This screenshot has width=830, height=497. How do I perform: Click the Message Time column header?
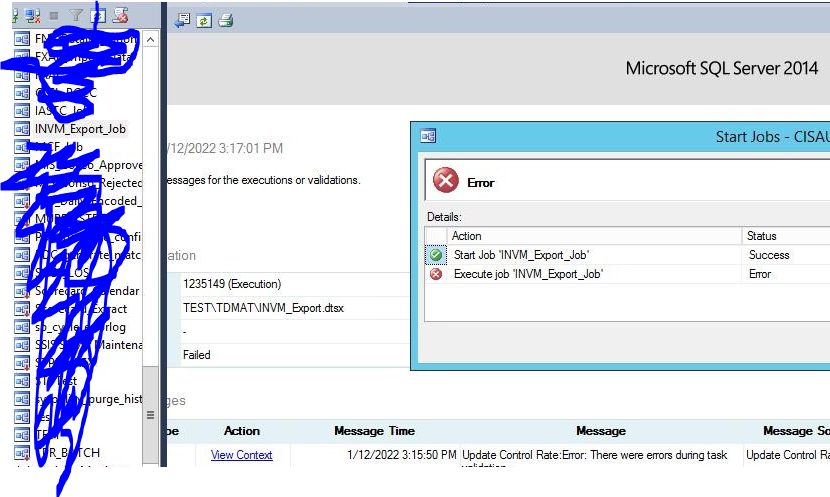pyautogui.click(x=374, y=431)
